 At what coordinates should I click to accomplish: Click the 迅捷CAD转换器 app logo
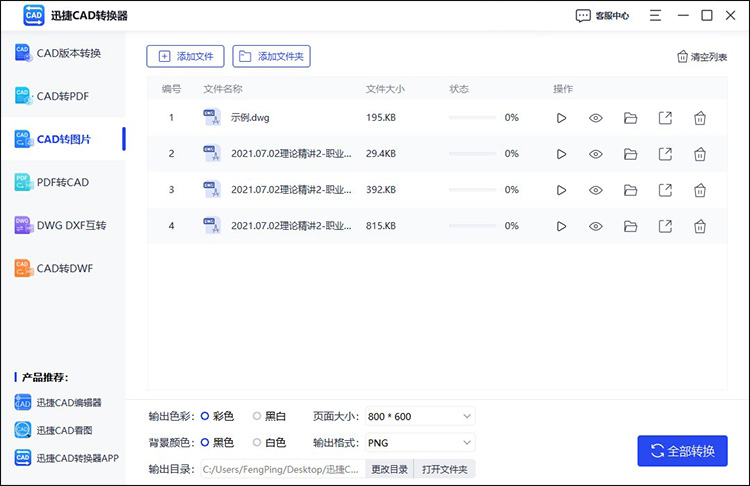click(x=33, y=15)
